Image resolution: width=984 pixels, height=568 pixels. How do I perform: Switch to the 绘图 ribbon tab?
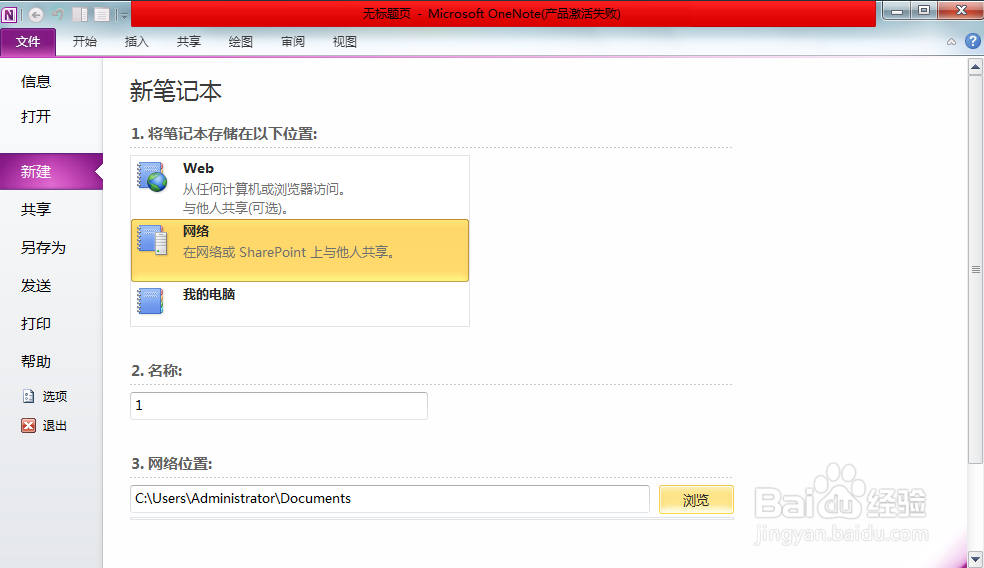[x=240, y=41]
